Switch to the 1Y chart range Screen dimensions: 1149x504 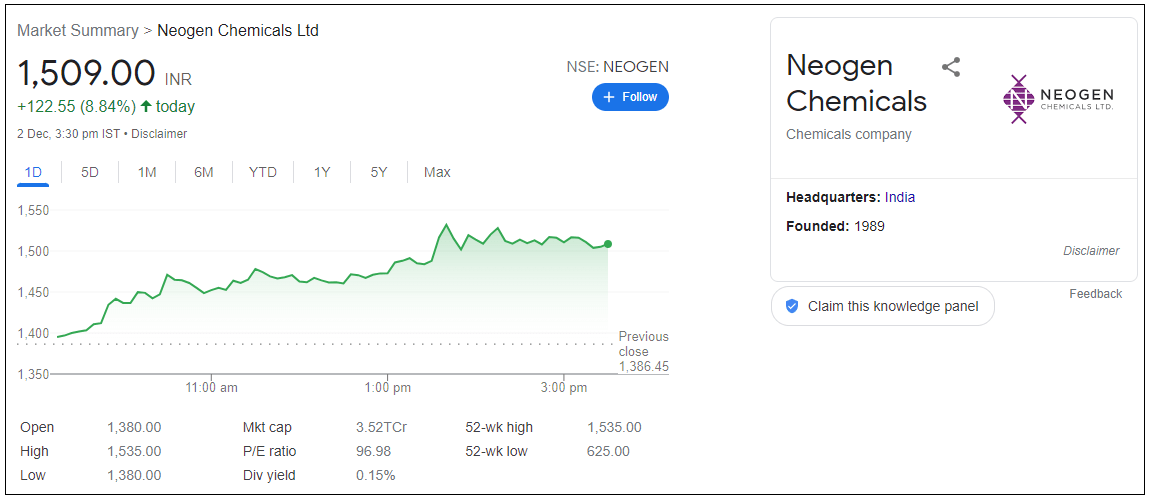[322, 173]
